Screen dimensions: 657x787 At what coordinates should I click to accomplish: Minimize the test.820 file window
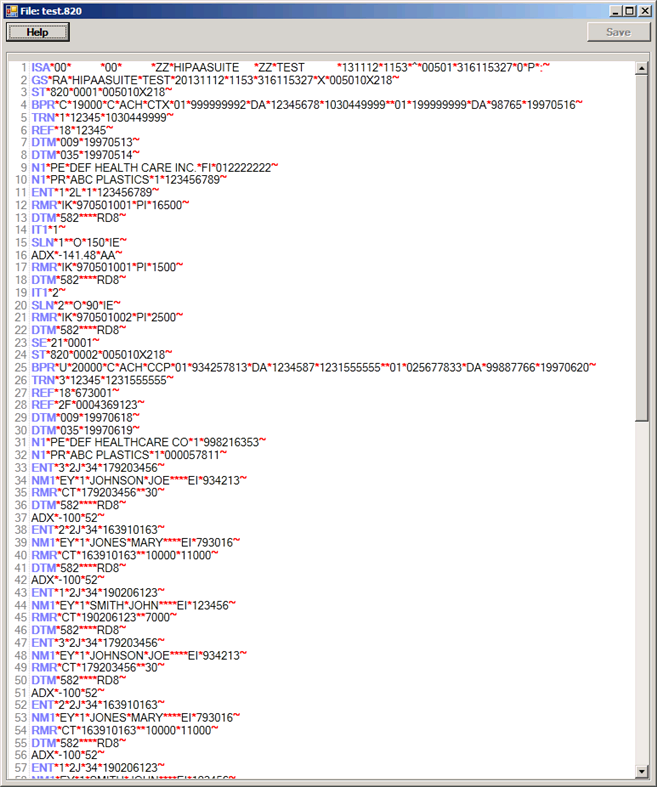coord(611,10)
